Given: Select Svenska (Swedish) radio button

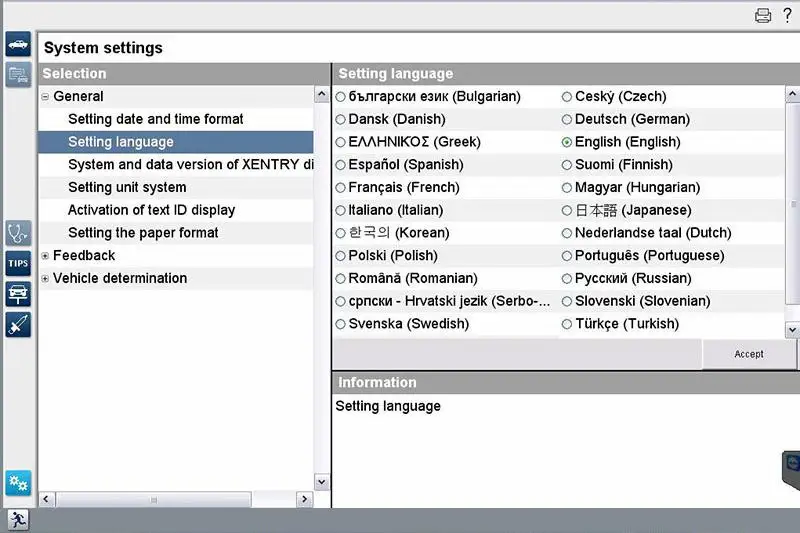Looking at the screenshot, I should point(340,324).
